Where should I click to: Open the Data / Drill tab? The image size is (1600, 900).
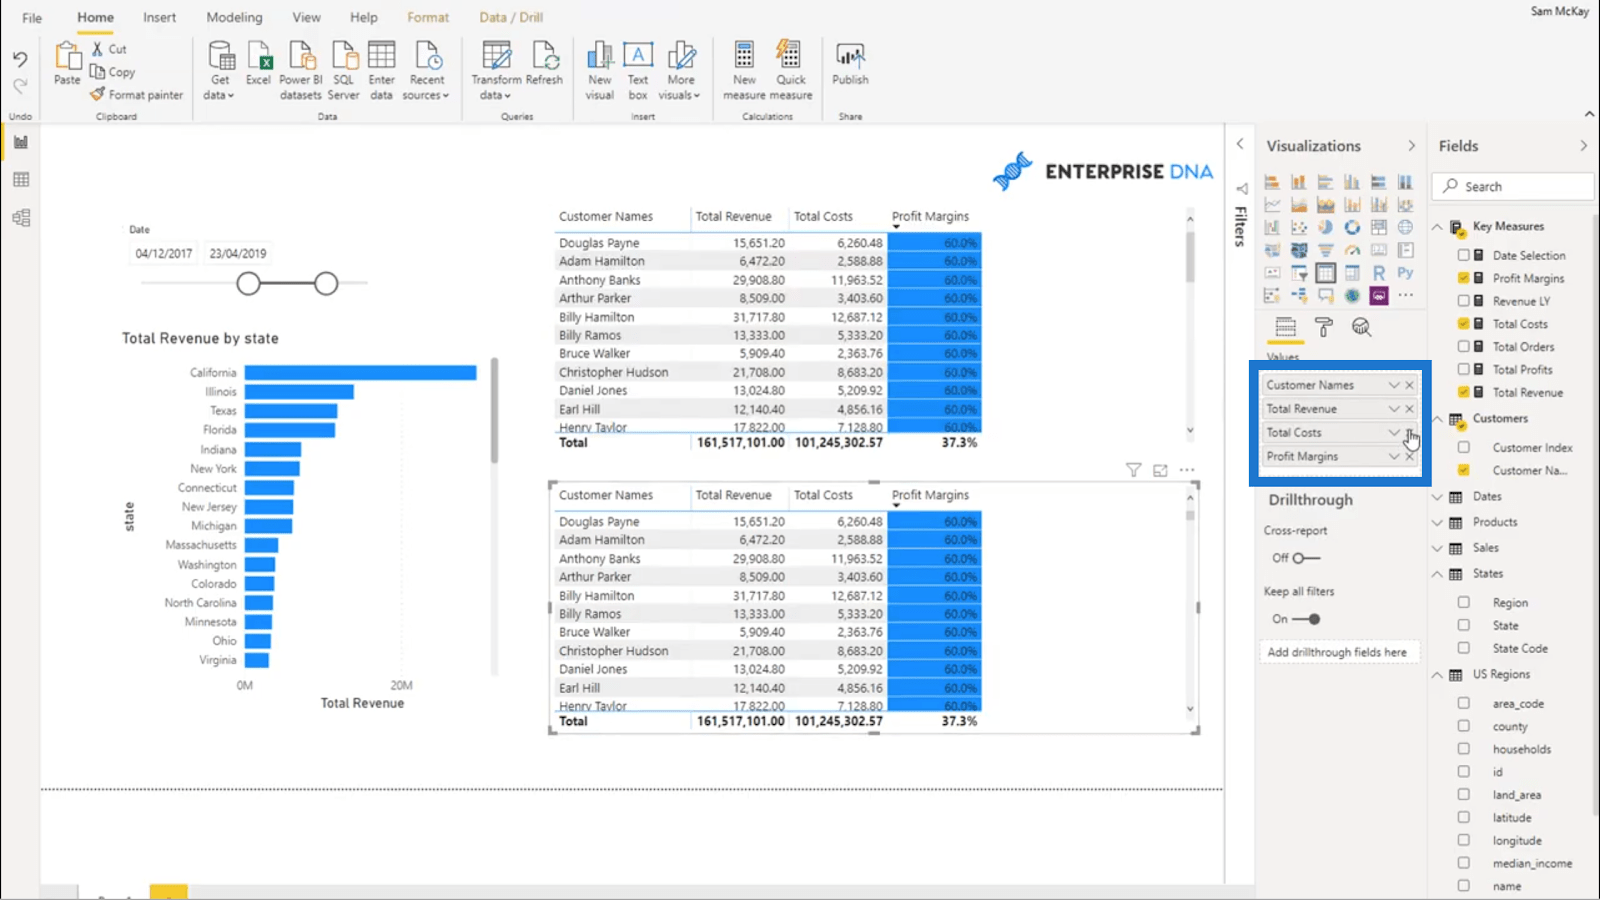(x=511, y=18)
